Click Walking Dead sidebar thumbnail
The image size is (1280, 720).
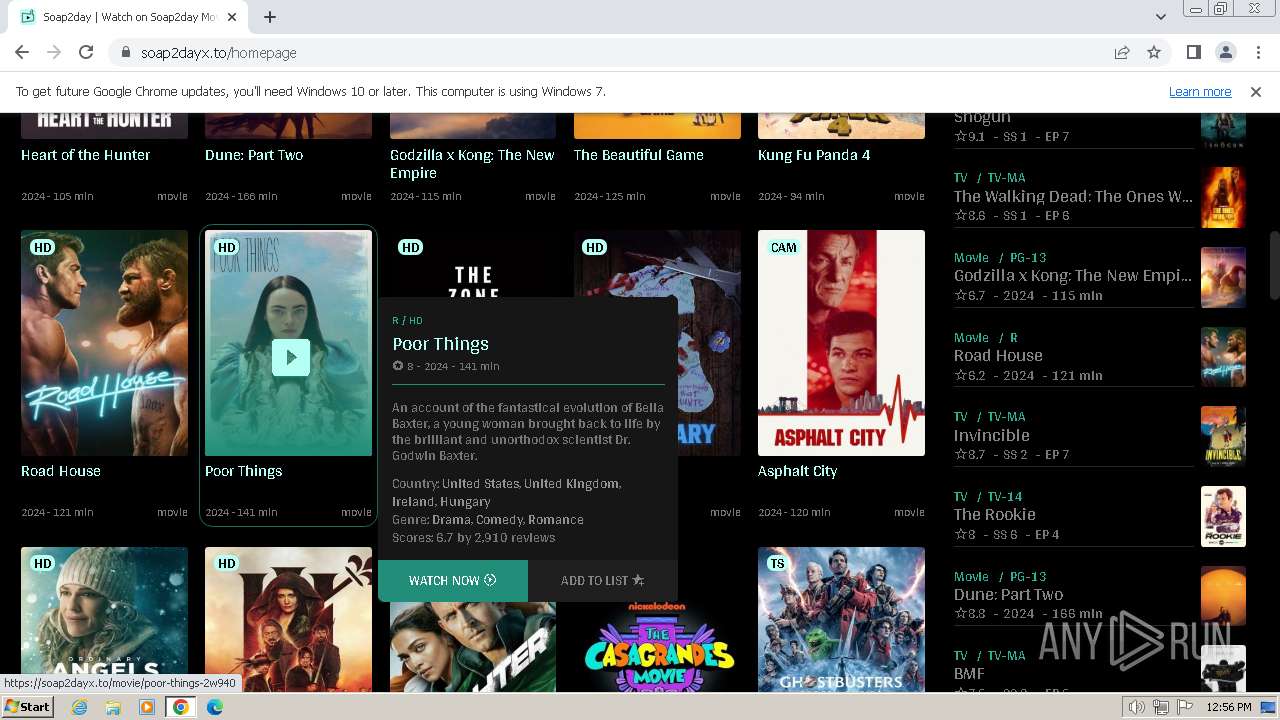[x=1223, y=198]
